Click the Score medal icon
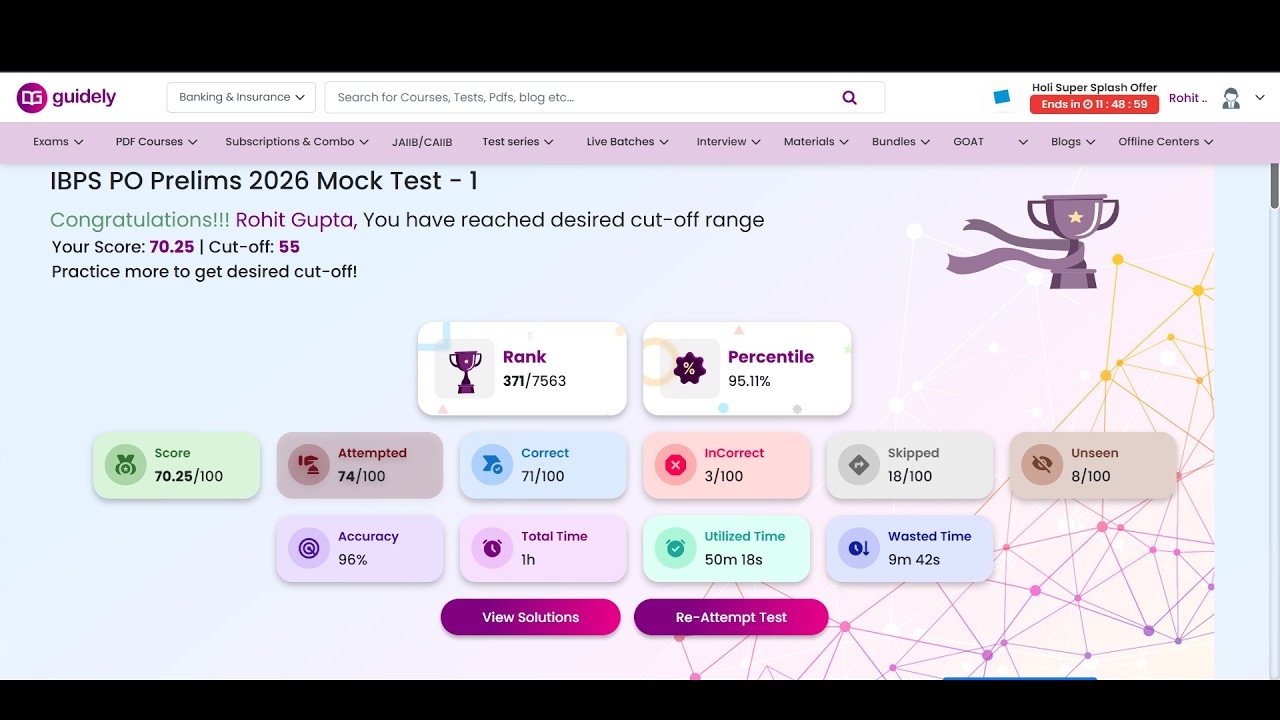 point(126,465)
